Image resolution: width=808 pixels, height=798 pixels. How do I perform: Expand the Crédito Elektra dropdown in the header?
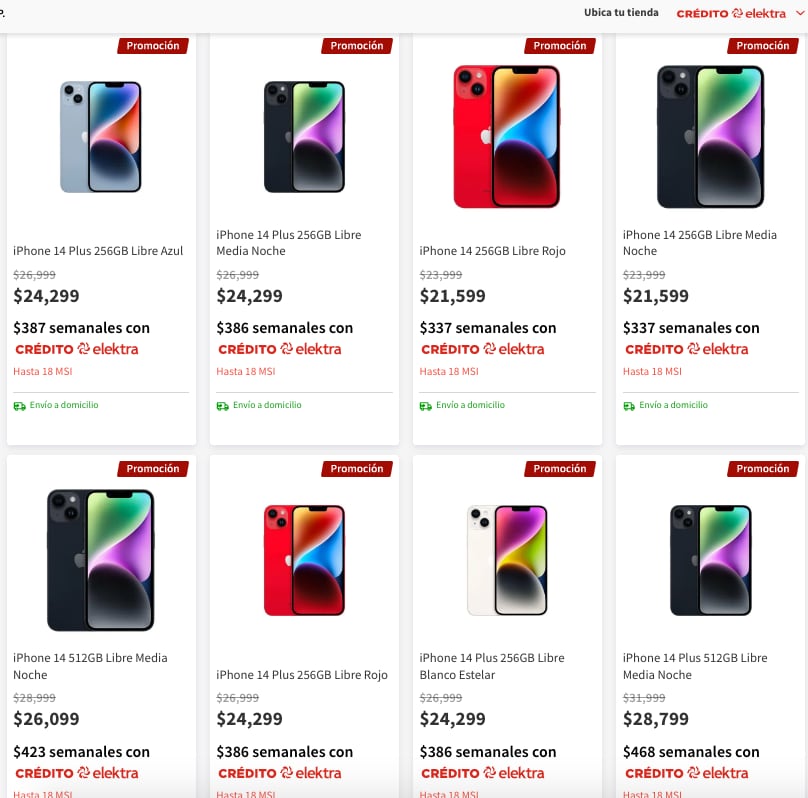coord(799,13)
